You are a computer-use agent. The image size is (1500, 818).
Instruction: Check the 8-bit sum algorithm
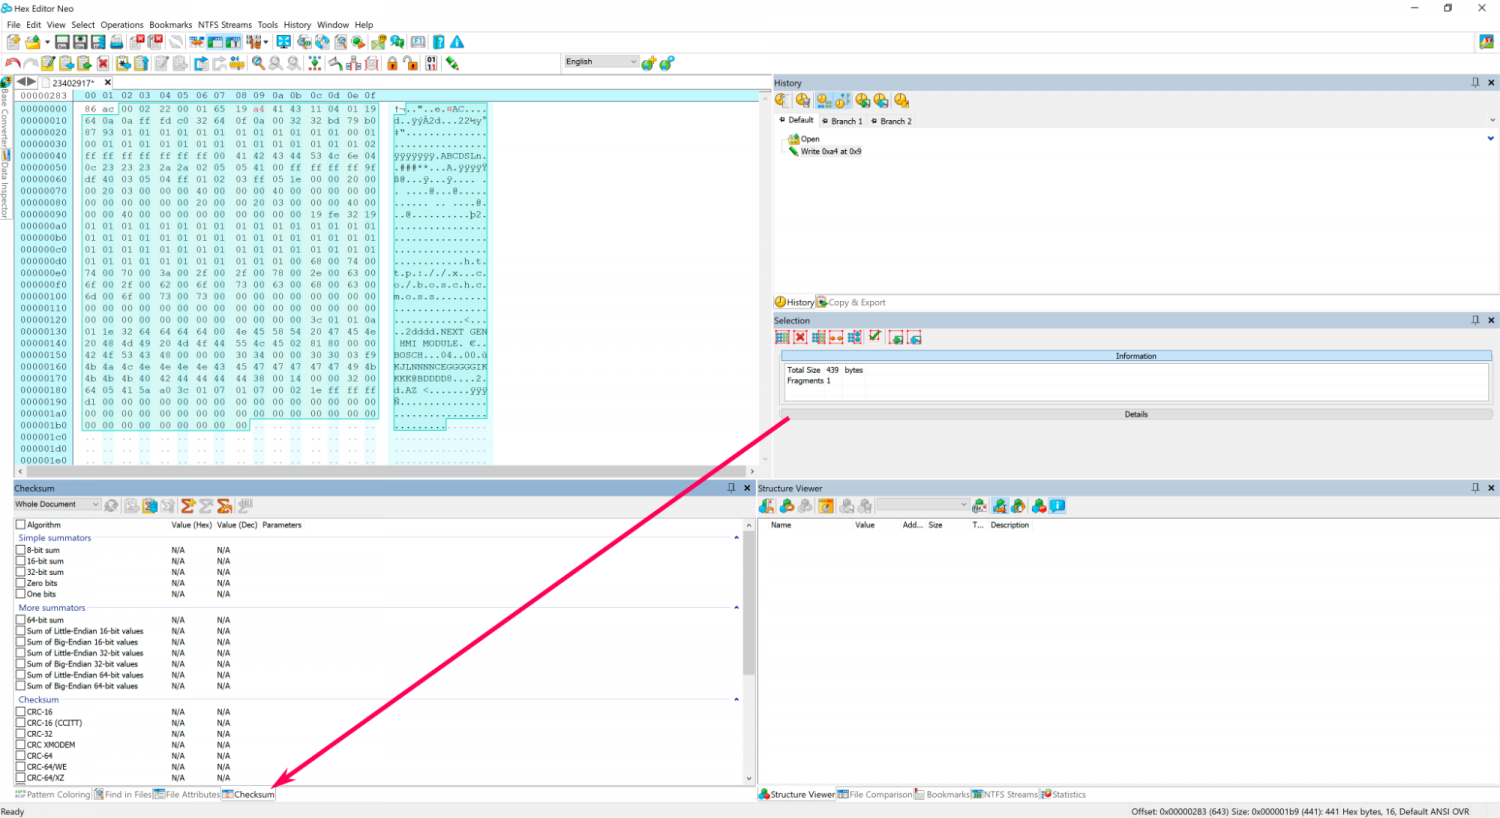click(x=20, y=550)
